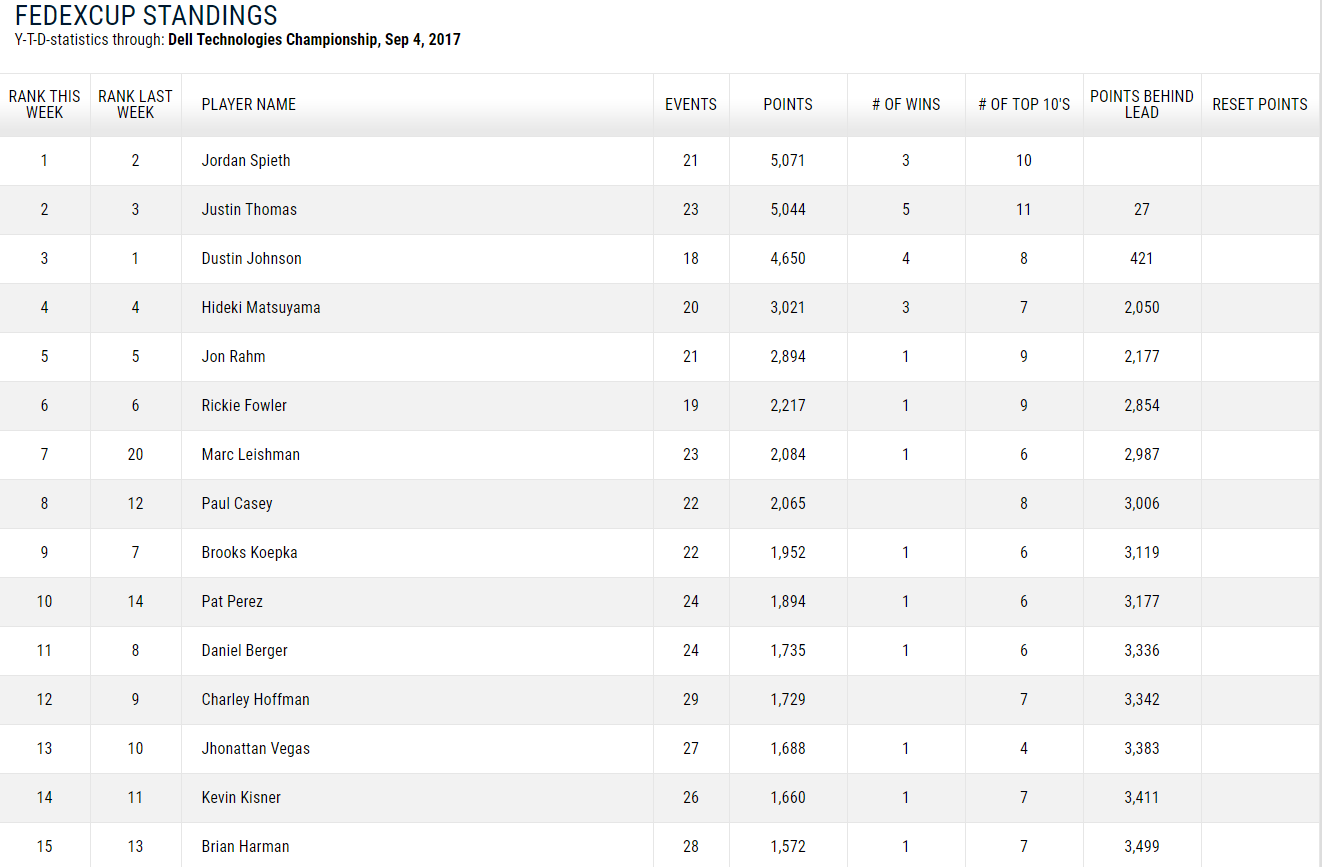The width and height of the screenshot is (1322, 867).
Task: Click Brian Harman's name
Action: pyautogui.click(x=245, y=847)
